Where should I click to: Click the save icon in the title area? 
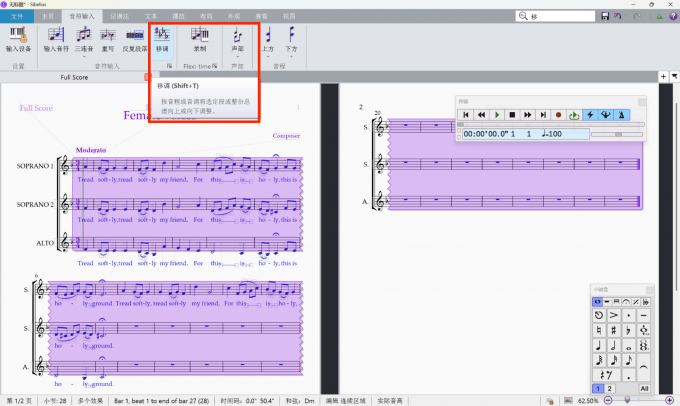point(605,16)
